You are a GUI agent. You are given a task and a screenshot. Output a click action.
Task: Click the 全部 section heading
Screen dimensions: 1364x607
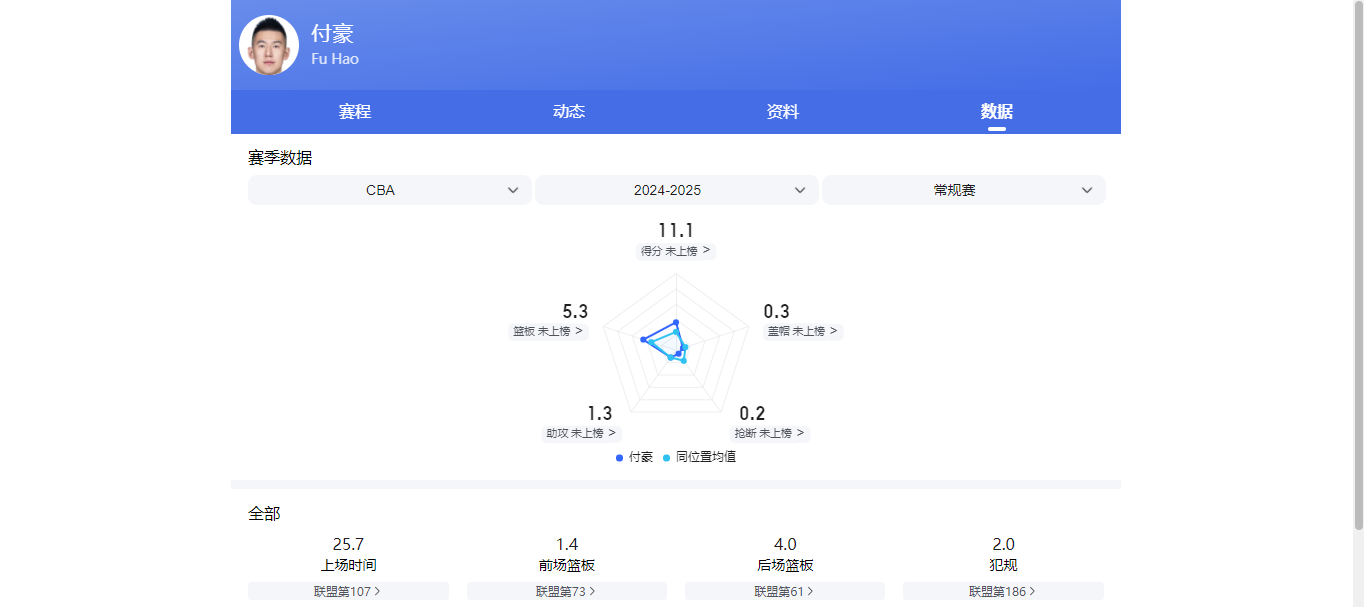[x=264, y=514]
